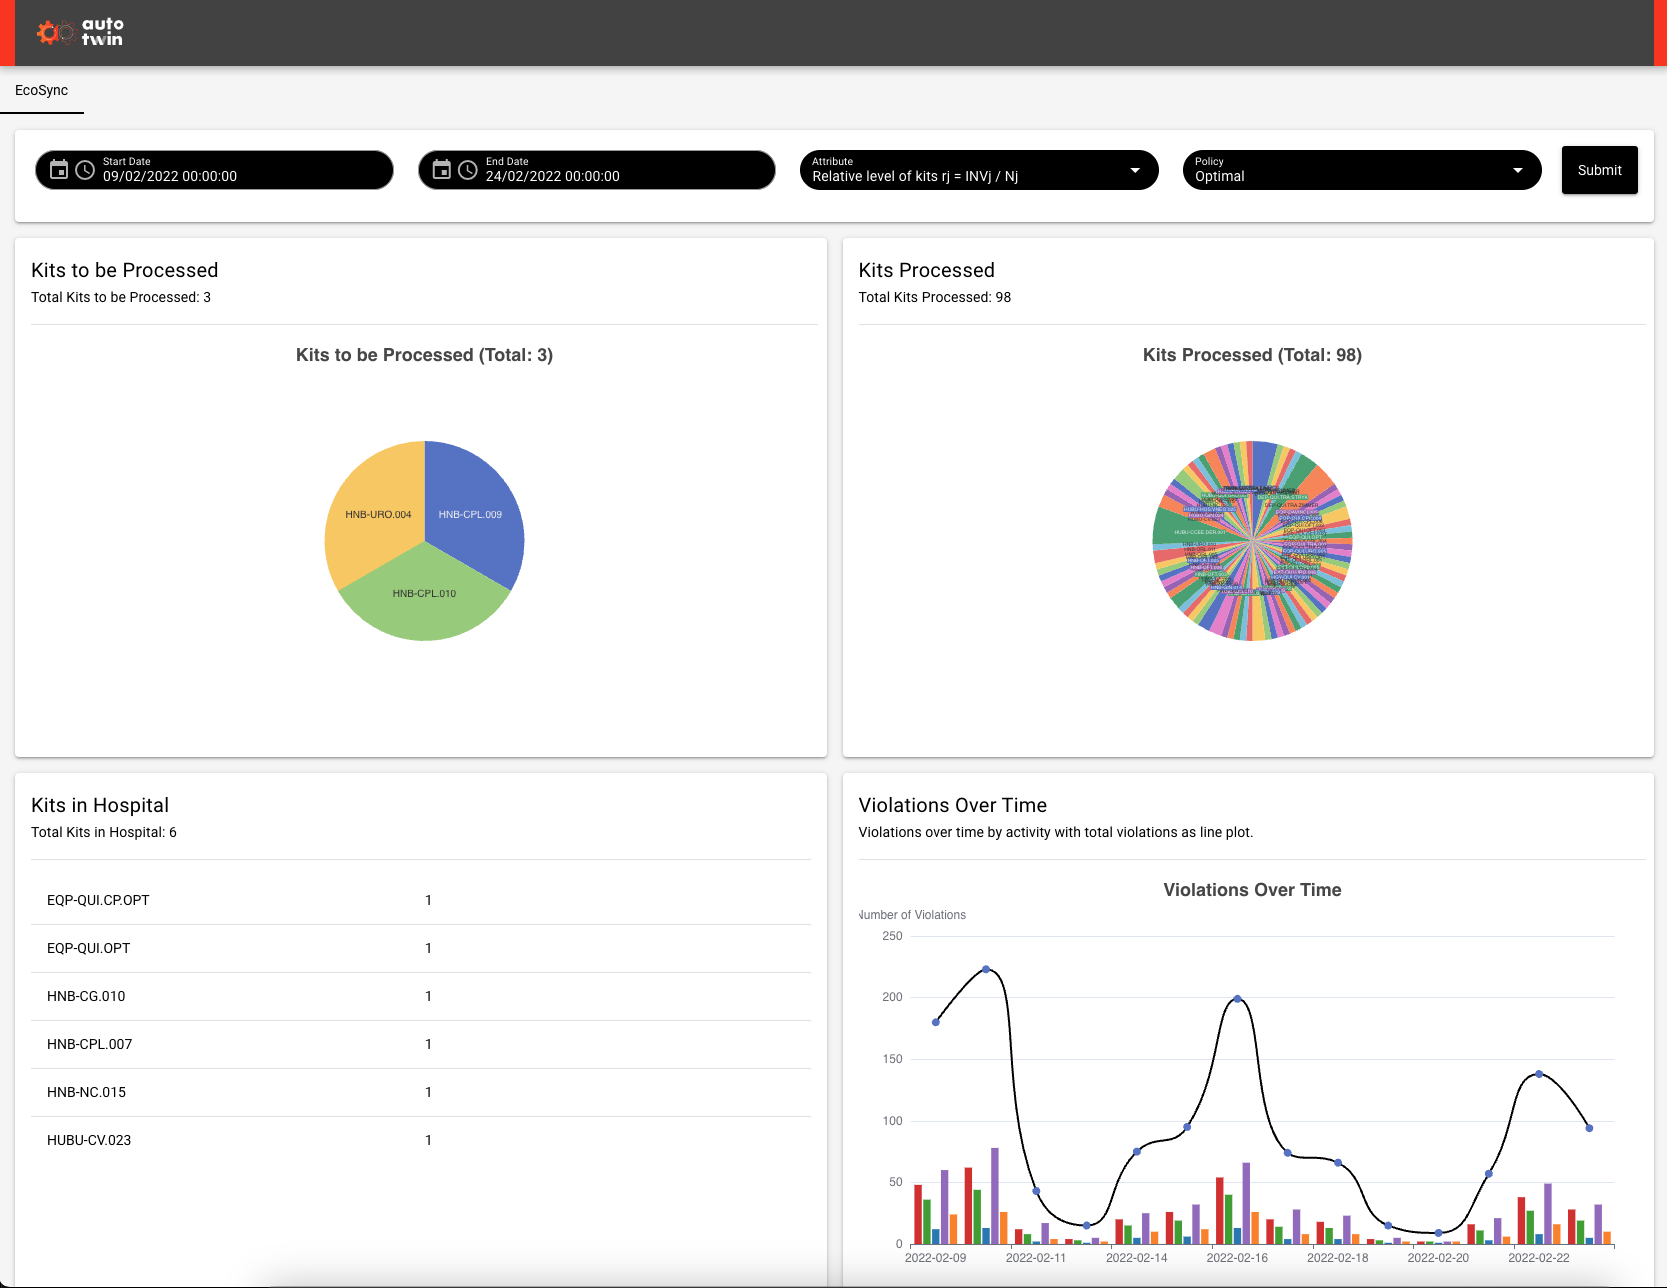This screenshot has height=1288, width=1667.
Task: Click 'Total Kits Processed: 98' text
Action: (934, 297)
